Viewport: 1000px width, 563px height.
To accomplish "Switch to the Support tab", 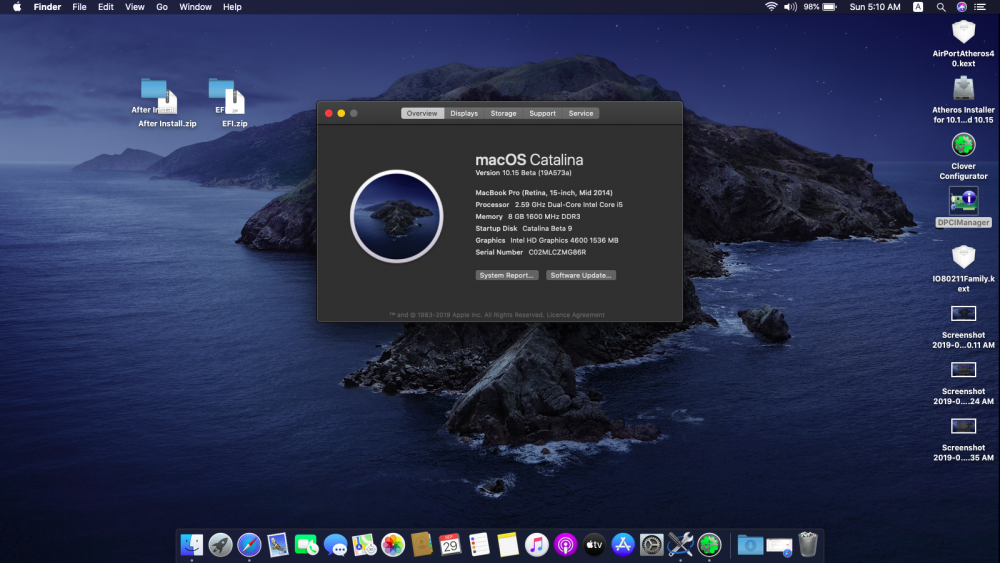I will [x=542, y=113].
